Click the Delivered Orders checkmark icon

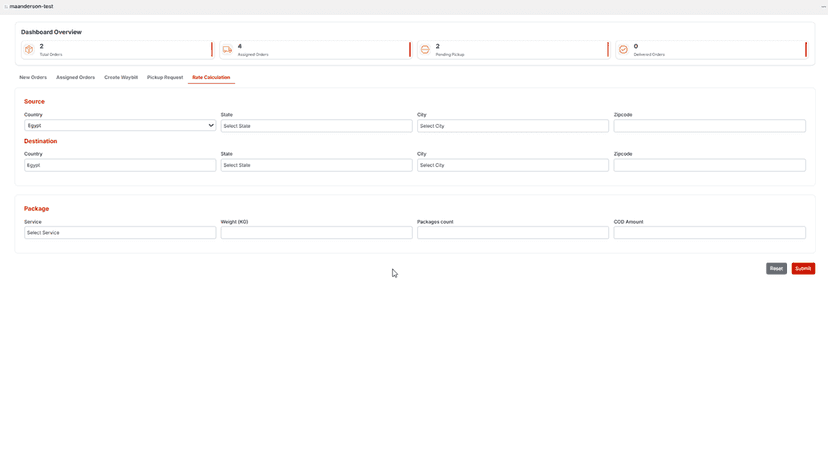[x=623, y=50]
